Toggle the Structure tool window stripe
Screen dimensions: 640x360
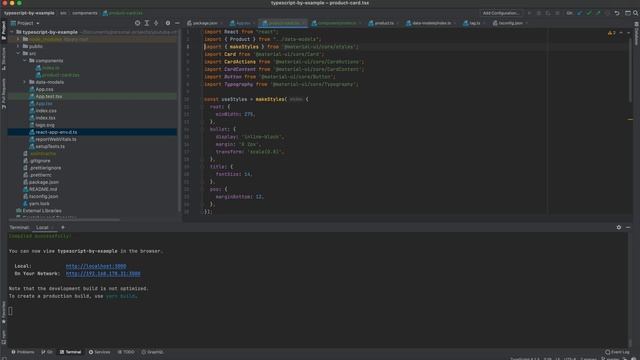tap(4, 58)
